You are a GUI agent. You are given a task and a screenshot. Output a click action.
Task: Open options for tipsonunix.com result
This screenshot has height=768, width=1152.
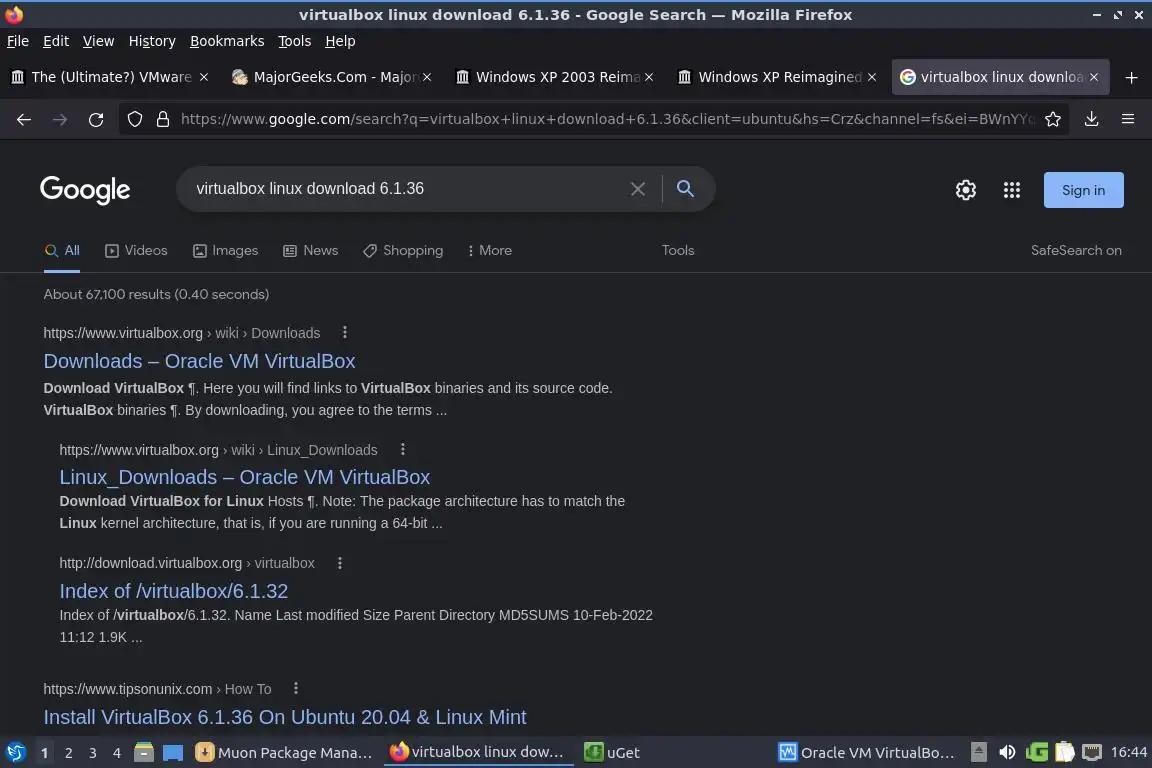295,689
